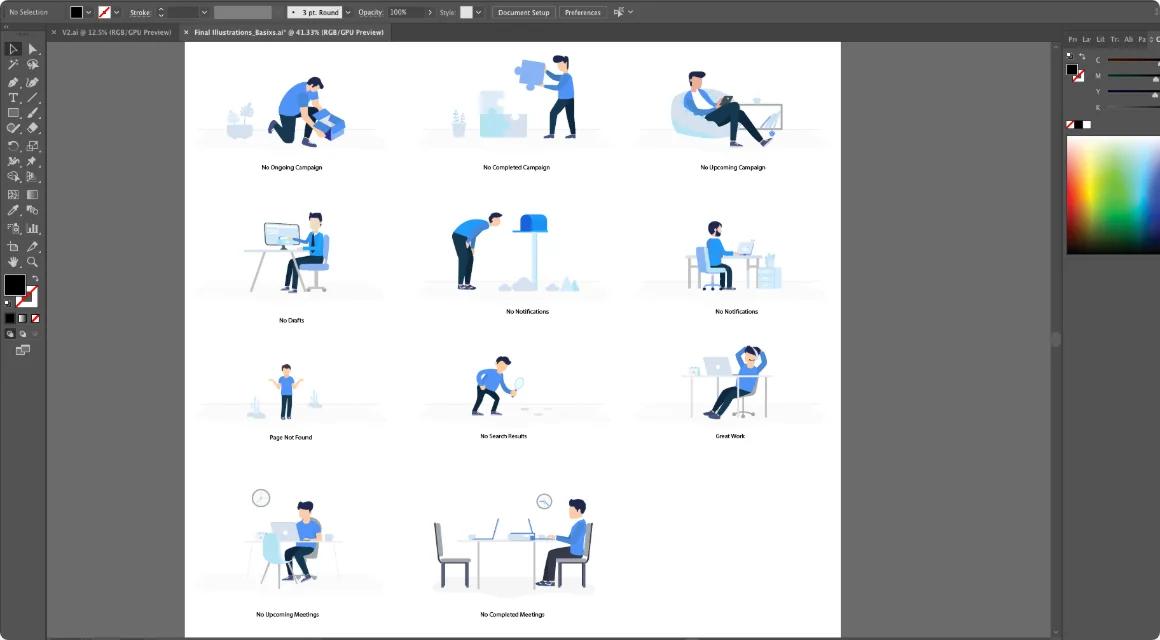Select the Eyedropper tool
The height and width of the screenshot is (640, 1160).
coord(13,210)
